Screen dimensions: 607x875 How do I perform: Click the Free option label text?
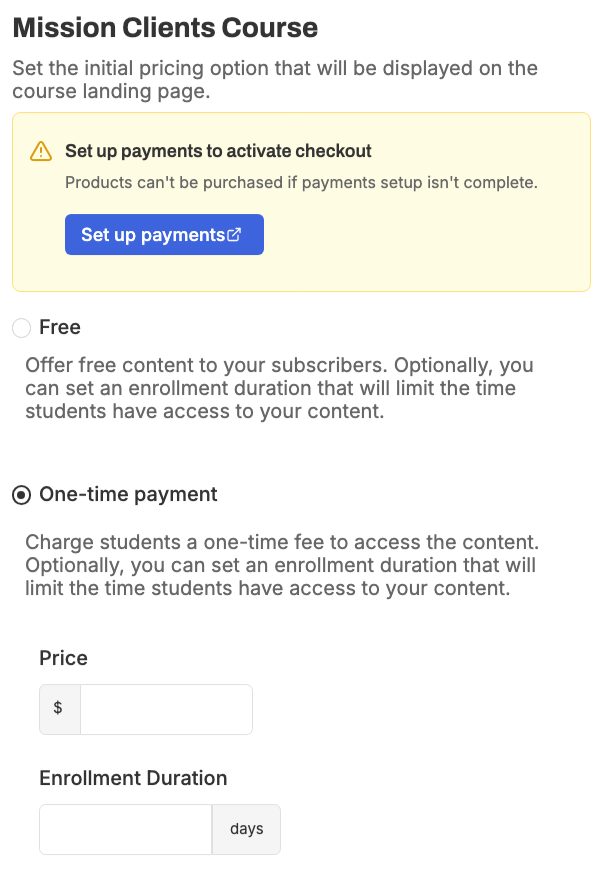pyautogui.click(x=60, y=327)
